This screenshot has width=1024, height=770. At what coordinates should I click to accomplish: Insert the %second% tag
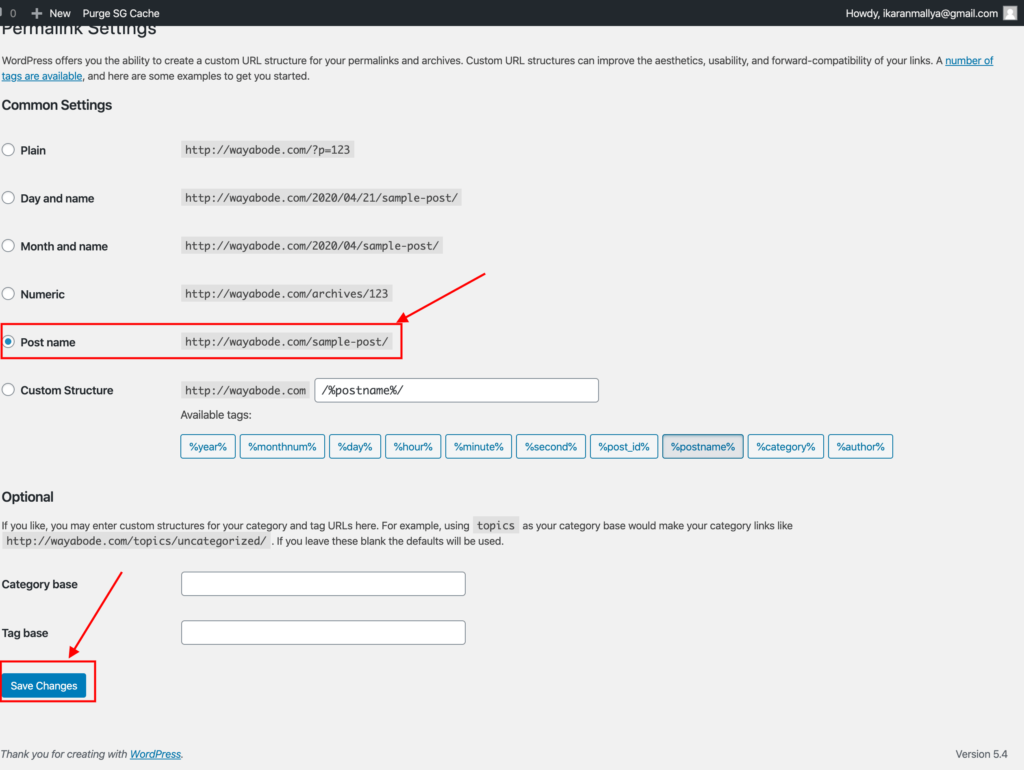[551, 447]
